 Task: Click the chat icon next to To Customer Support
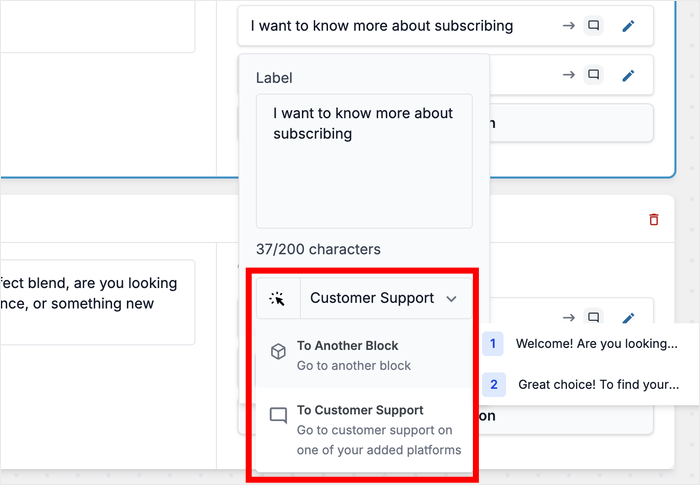[279, 415]
